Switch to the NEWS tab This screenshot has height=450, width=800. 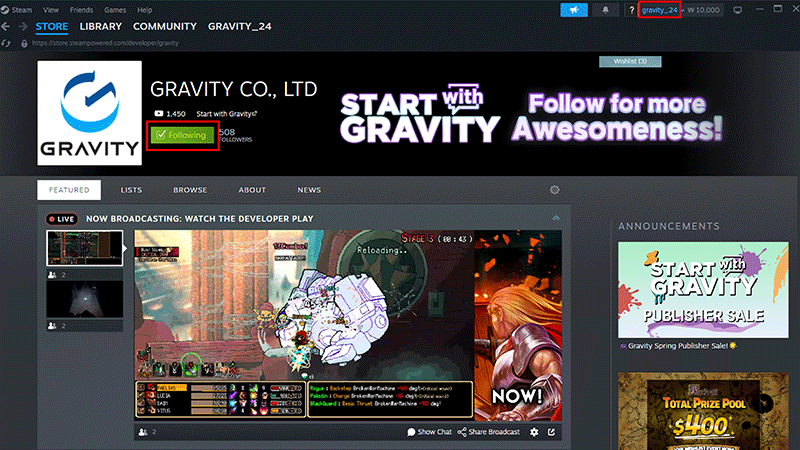(309, 190)
